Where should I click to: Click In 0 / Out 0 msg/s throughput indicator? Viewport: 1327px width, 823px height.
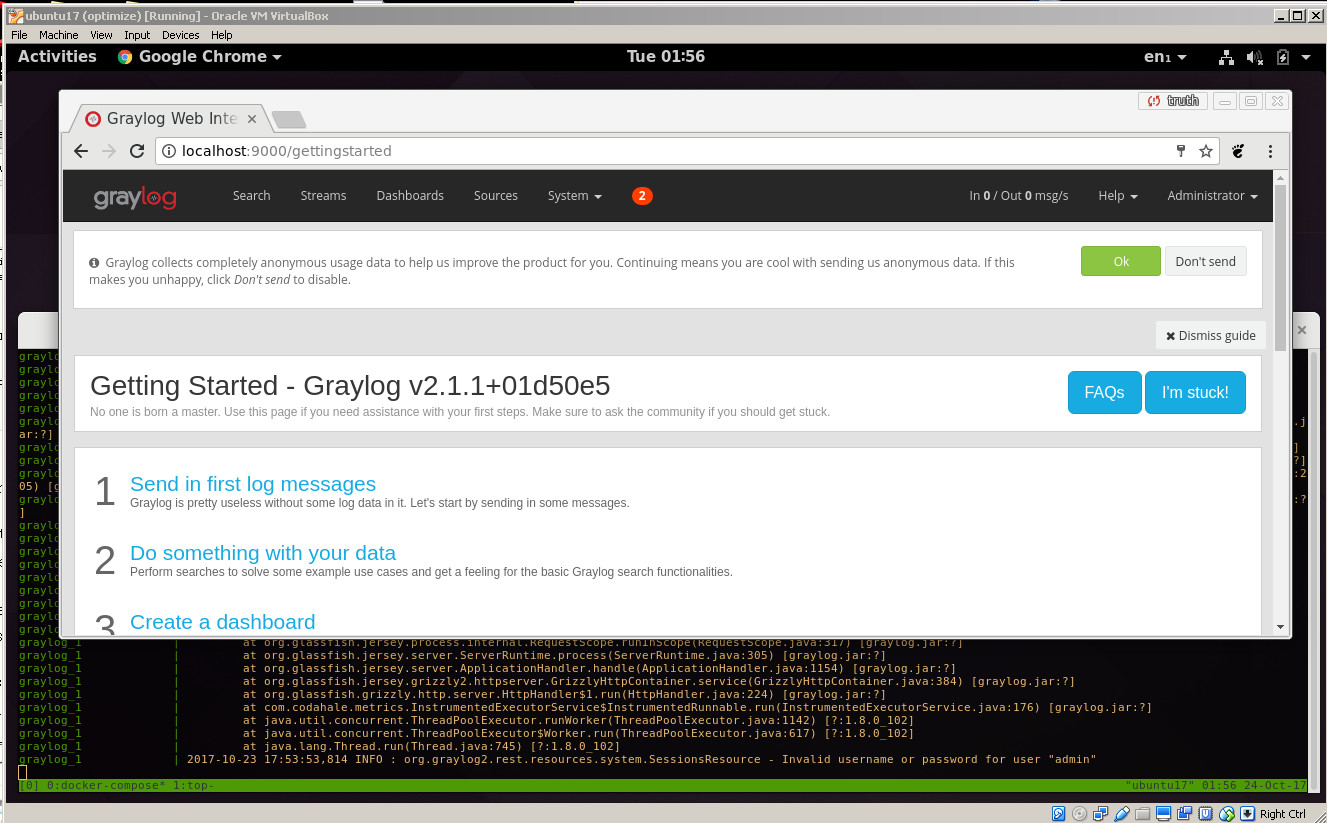click(x=1018, y=196)
